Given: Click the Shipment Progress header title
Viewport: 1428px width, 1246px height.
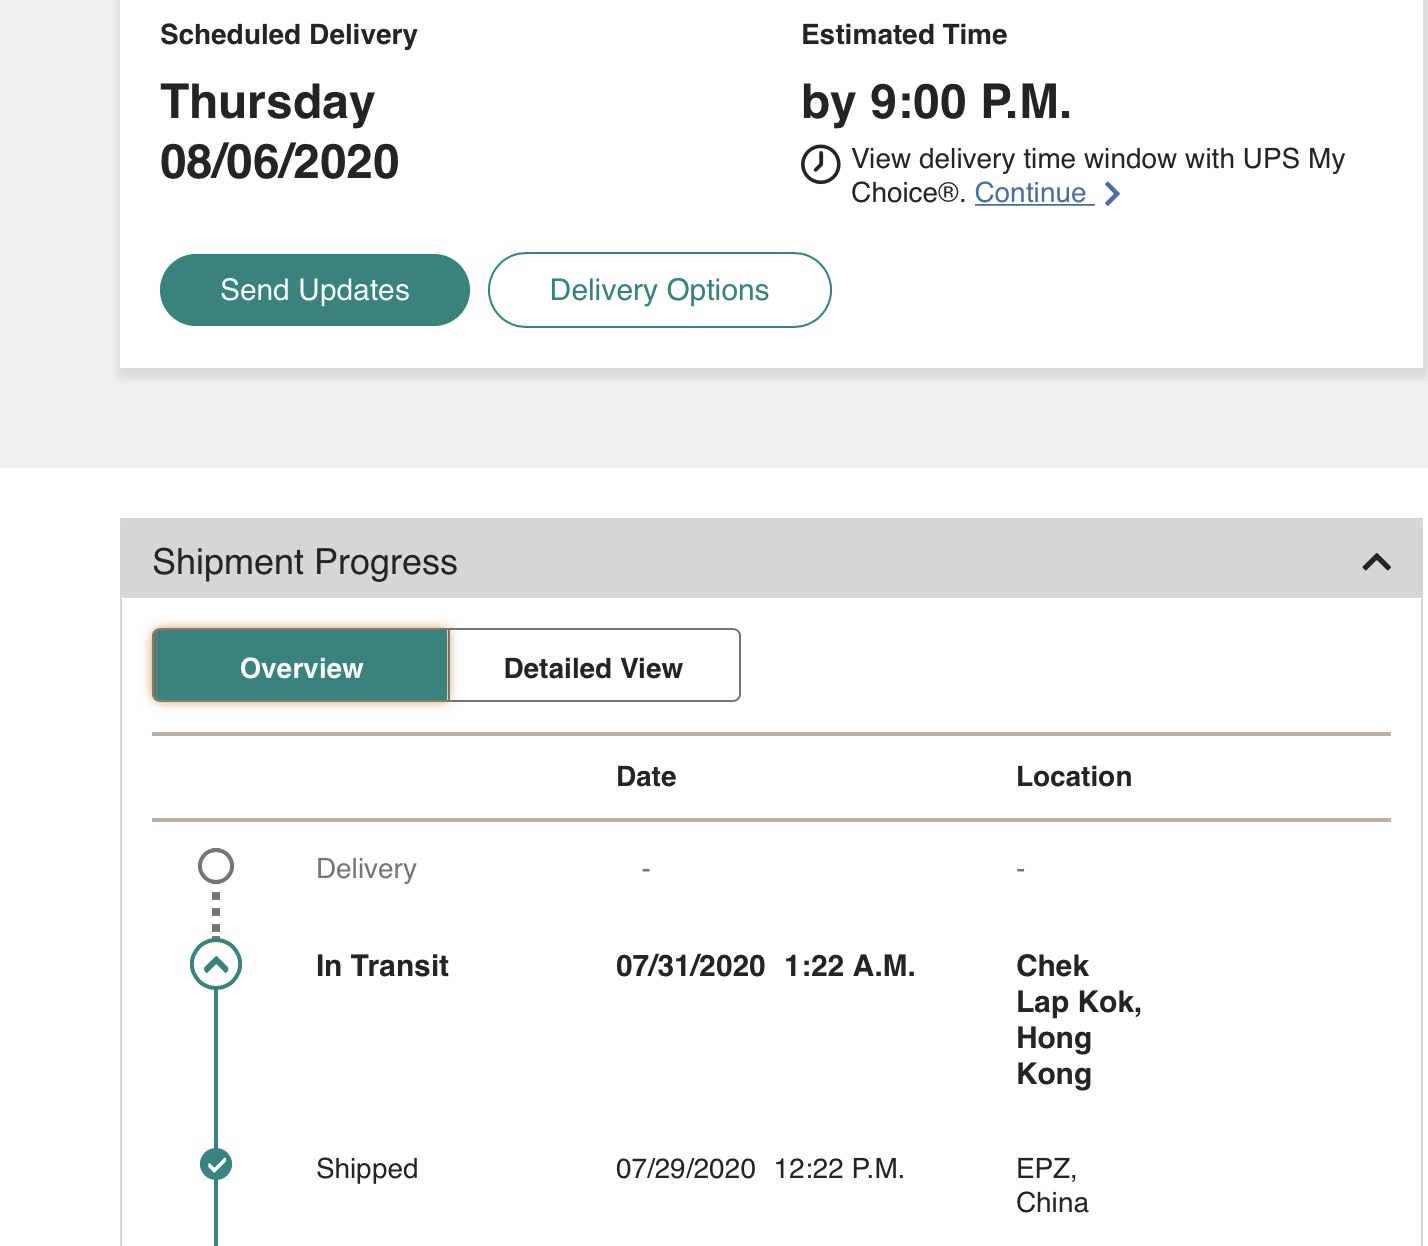Looking at the screenshot, I should [305, 562].
